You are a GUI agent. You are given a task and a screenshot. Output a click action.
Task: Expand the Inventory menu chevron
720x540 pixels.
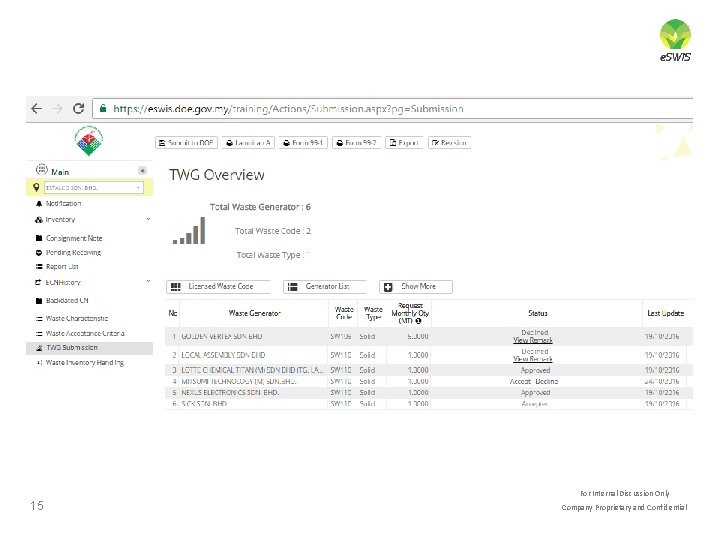148,219
